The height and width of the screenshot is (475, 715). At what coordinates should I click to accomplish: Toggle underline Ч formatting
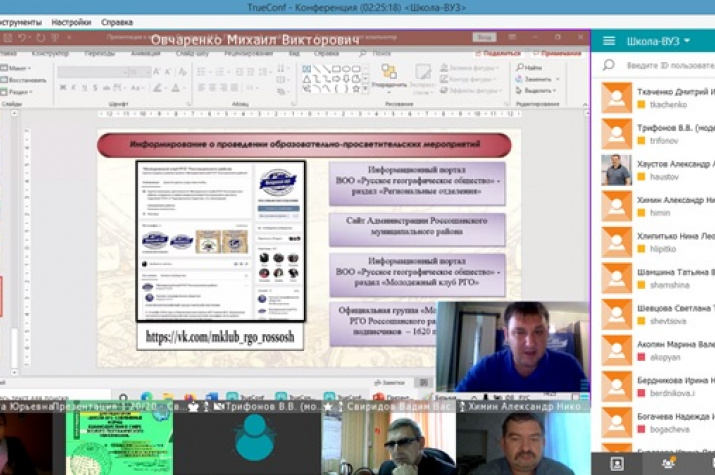point(84,88)
